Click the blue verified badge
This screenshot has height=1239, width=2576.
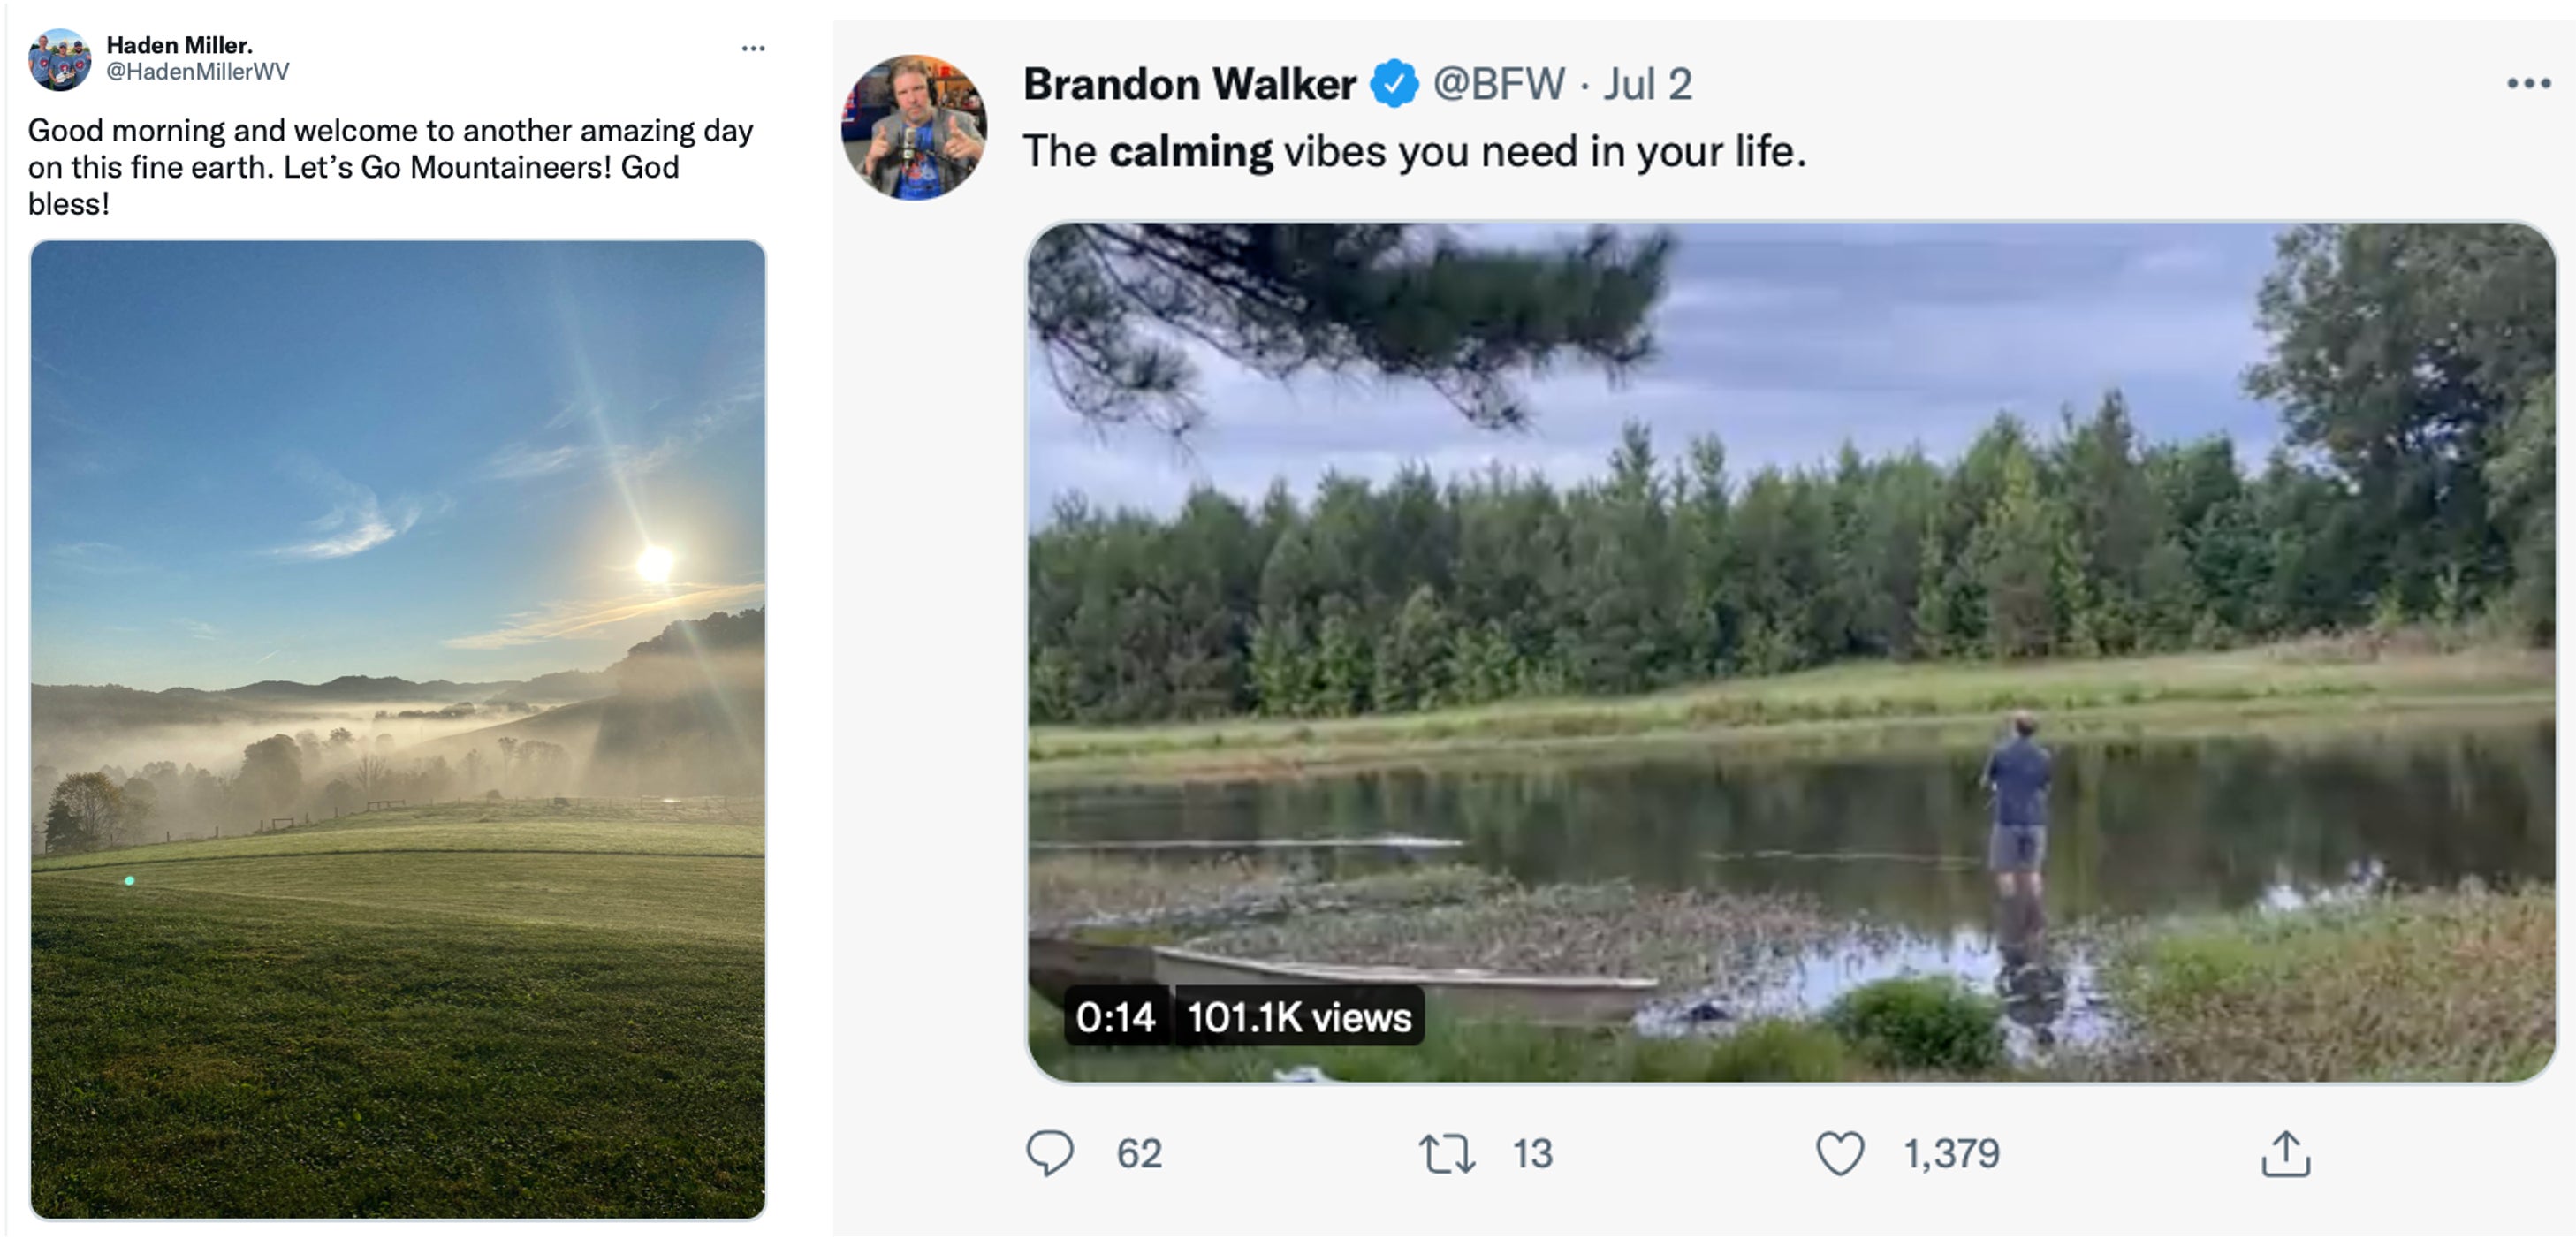tap(1394, 84)
